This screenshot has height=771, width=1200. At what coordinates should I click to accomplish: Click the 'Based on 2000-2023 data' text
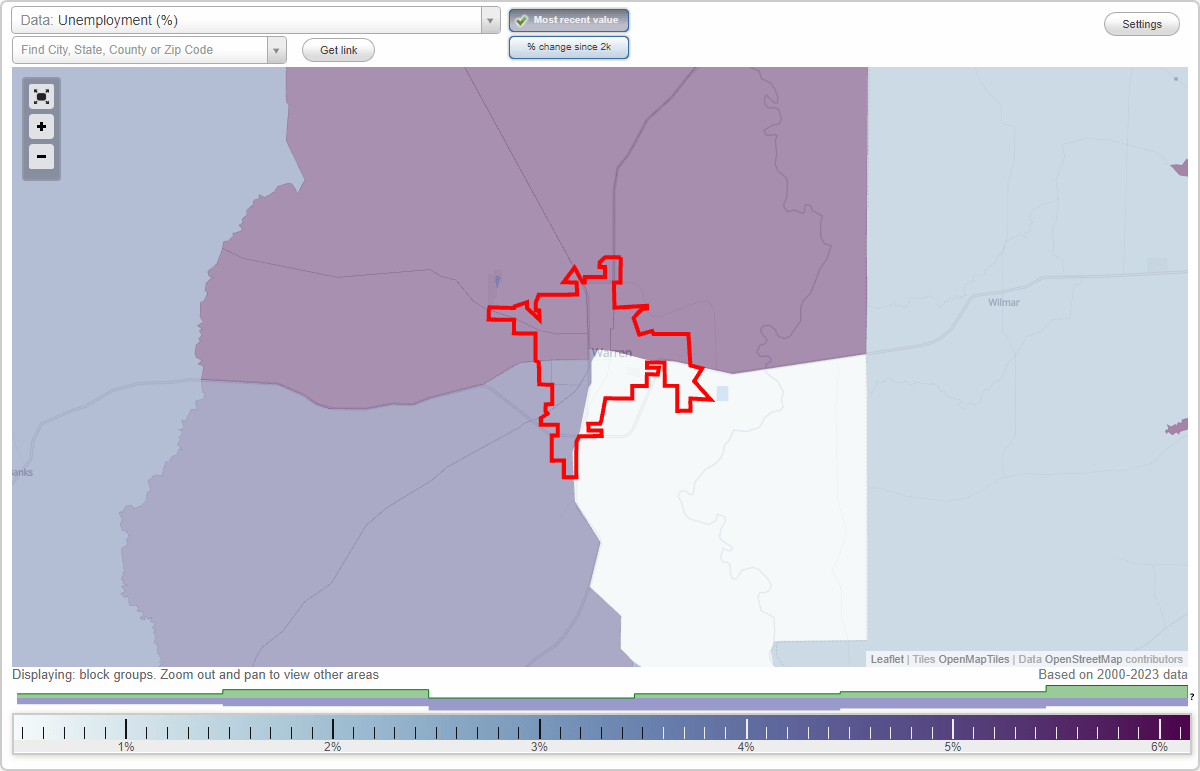click(x=1113, y=675)
